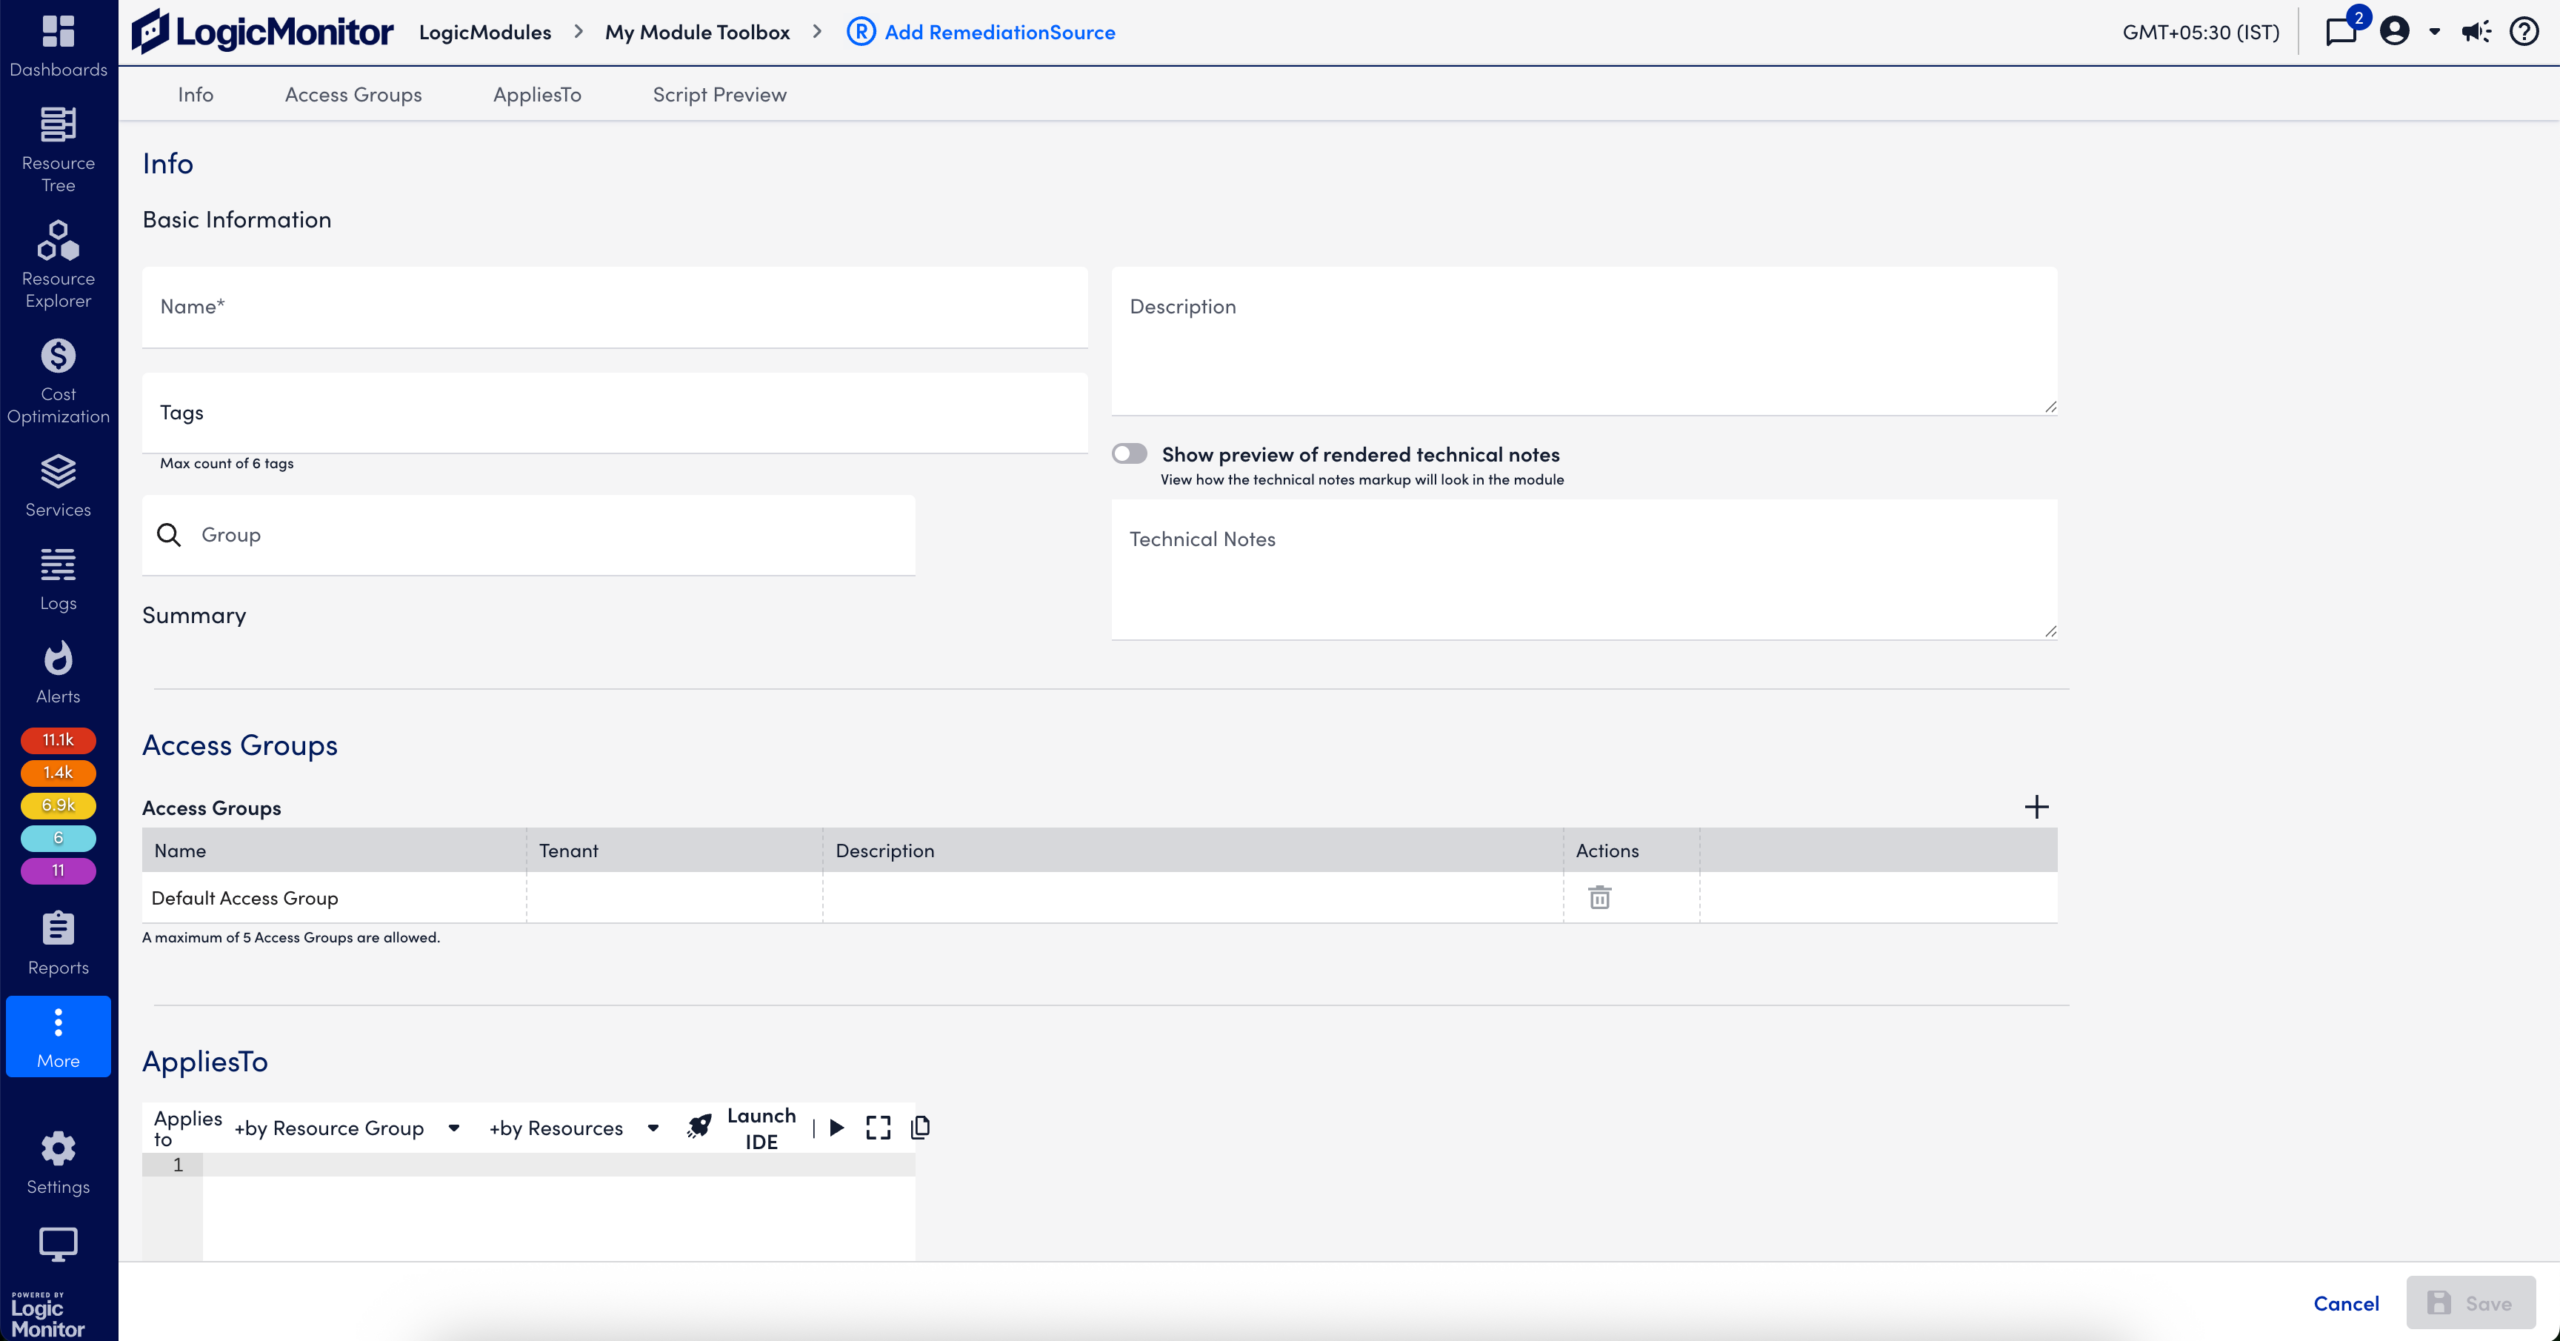Open Cost Optimization
The height and width of the screenshot is (1341, 2560).
58,381
